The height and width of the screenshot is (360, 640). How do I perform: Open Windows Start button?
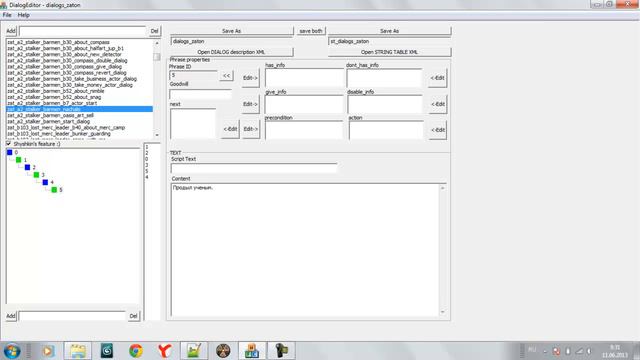point(12,351)
